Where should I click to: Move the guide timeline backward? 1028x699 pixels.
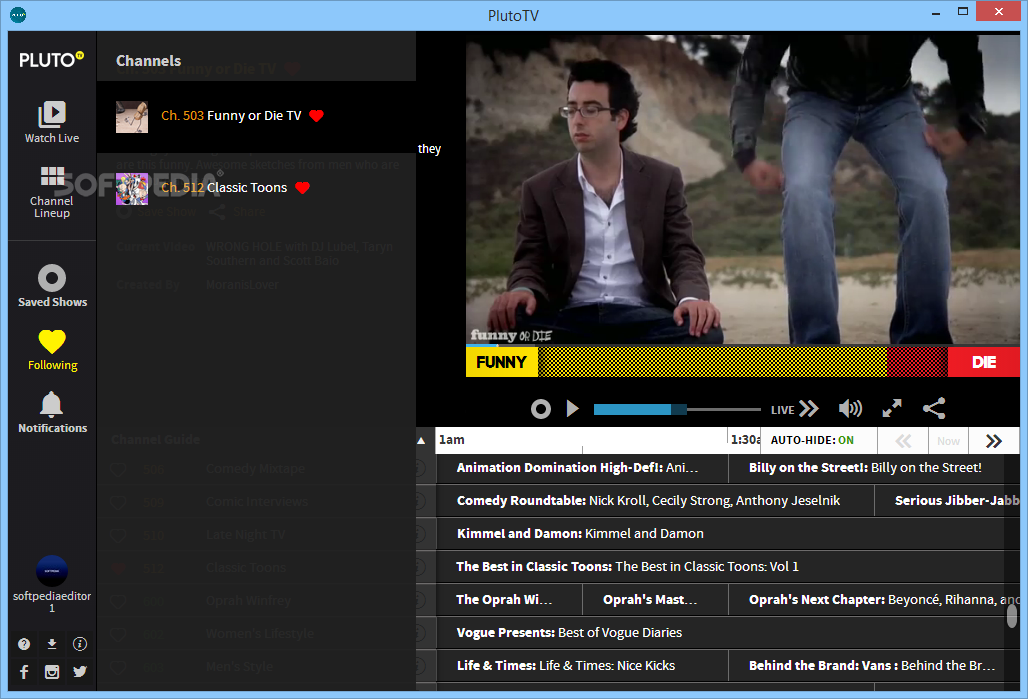903,441
